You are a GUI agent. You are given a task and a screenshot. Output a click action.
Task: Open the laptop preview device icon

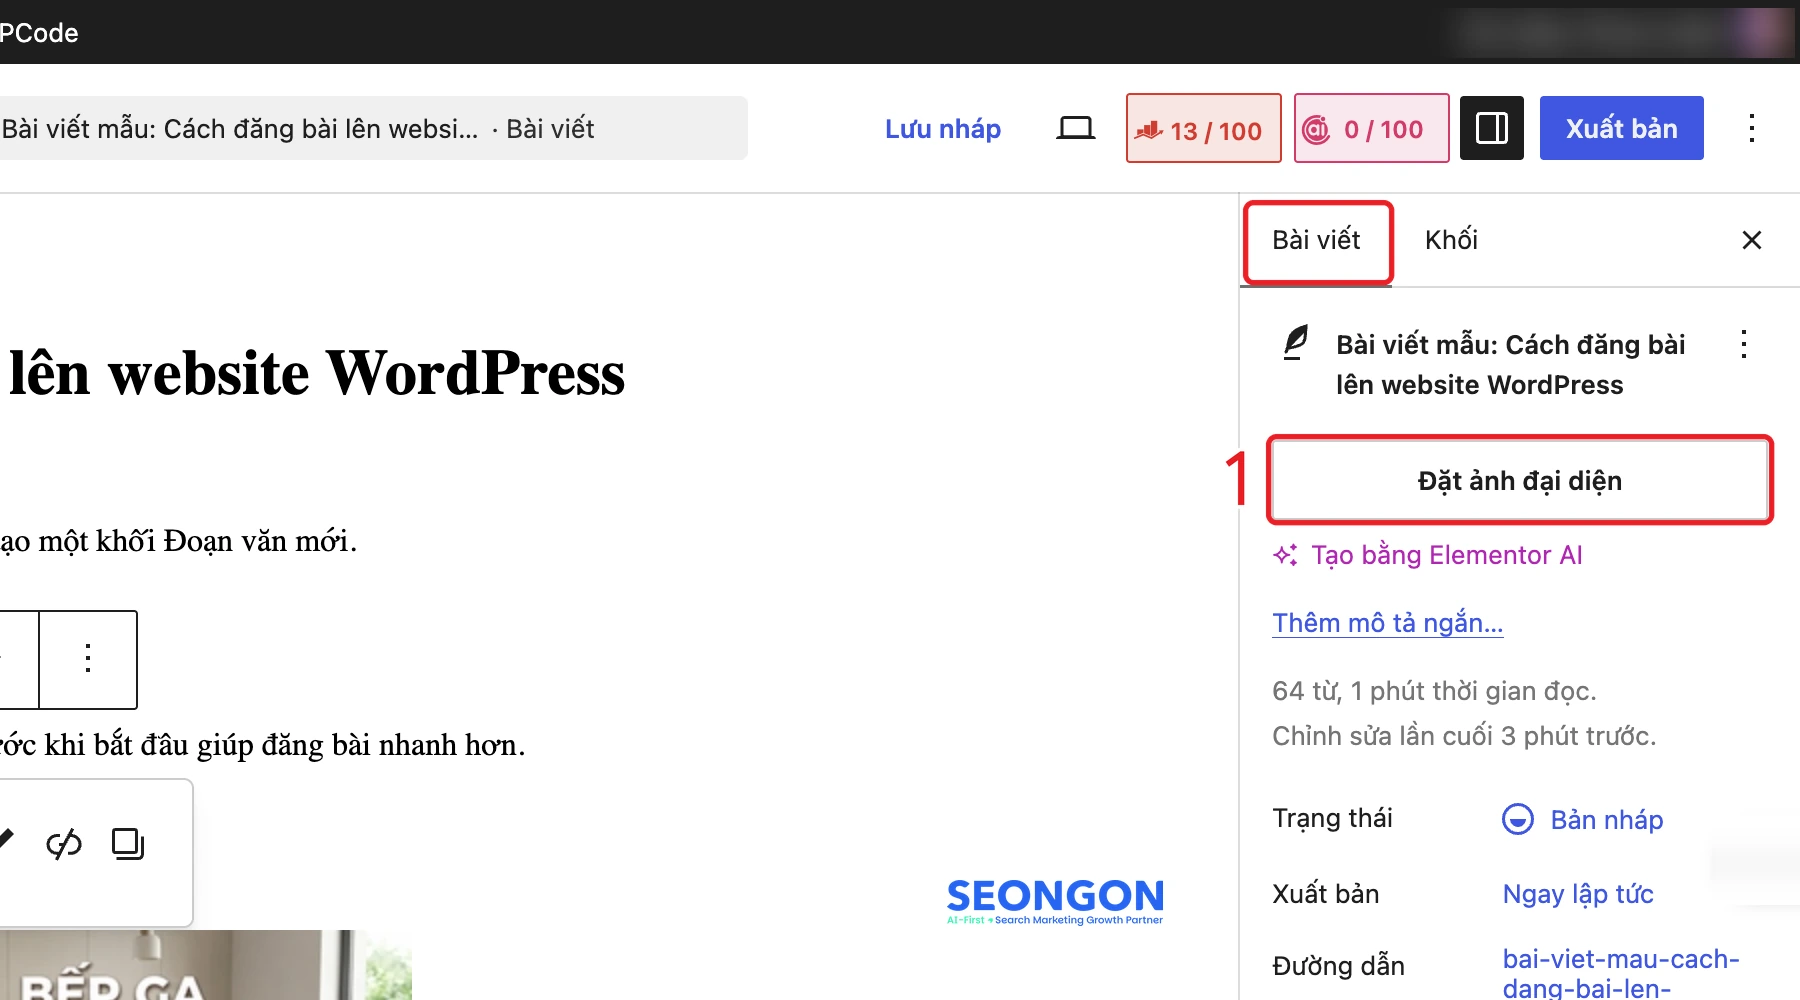tap(1075, 128)
